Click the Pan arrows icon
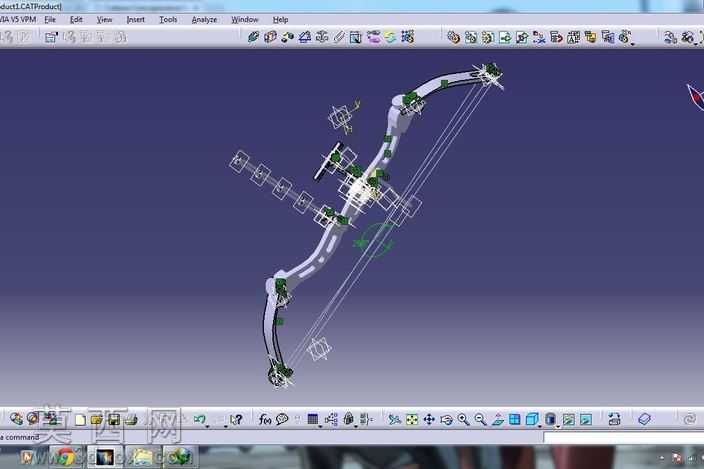 [429, 420]
